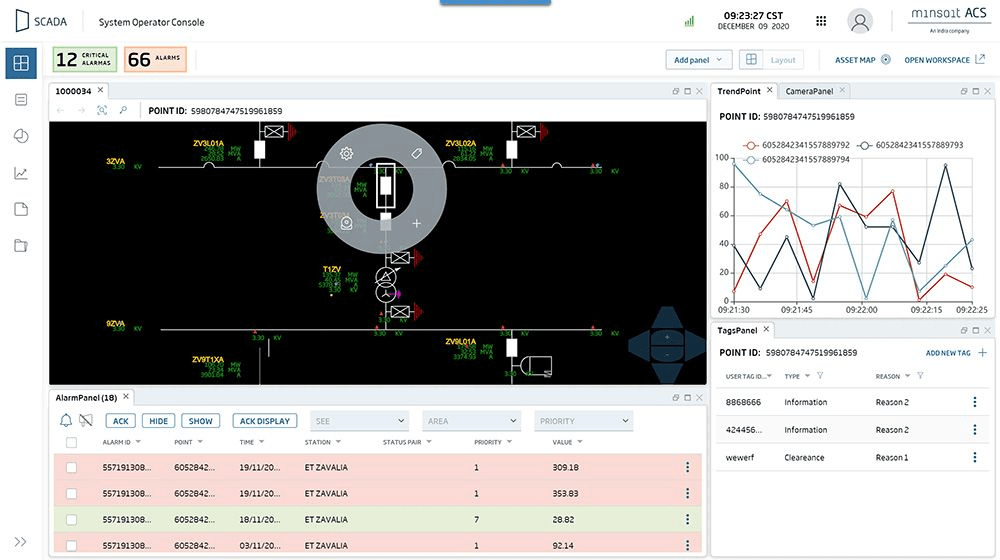Close the CameraPanel tab
The width and height of the screenshot is (1000, 560).
pos(842,91)
